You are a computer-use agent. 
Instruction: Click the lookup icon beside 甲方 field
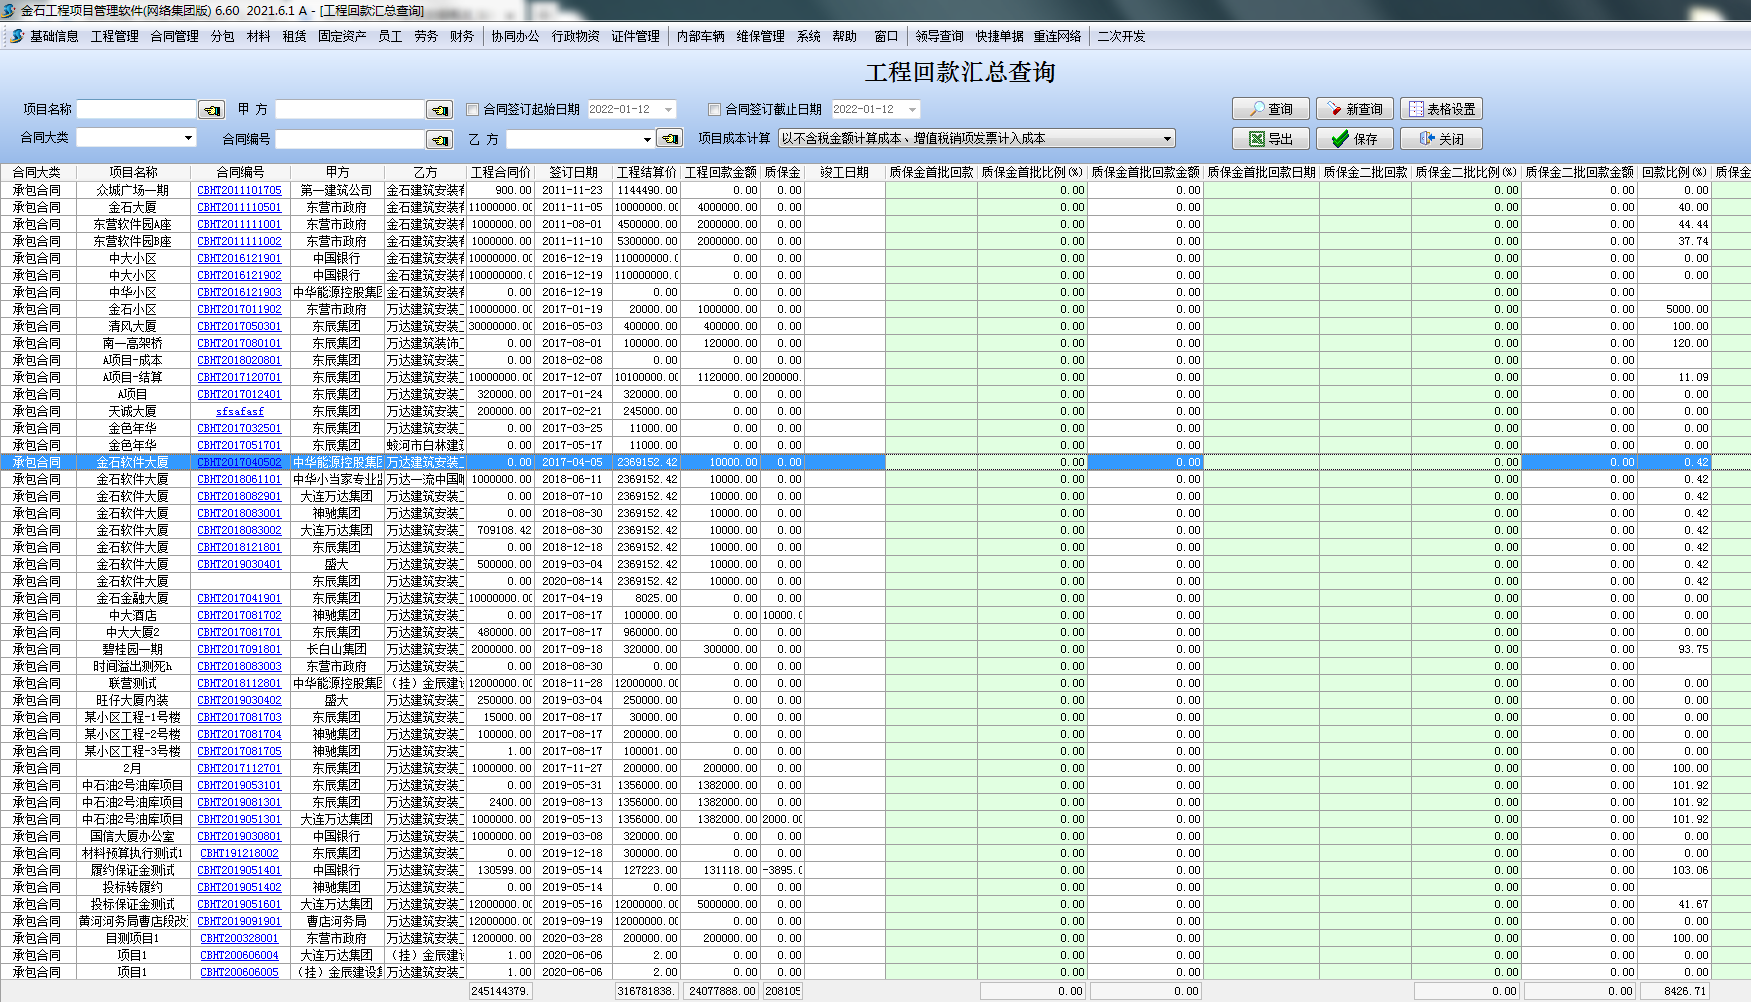click(439, 110)
